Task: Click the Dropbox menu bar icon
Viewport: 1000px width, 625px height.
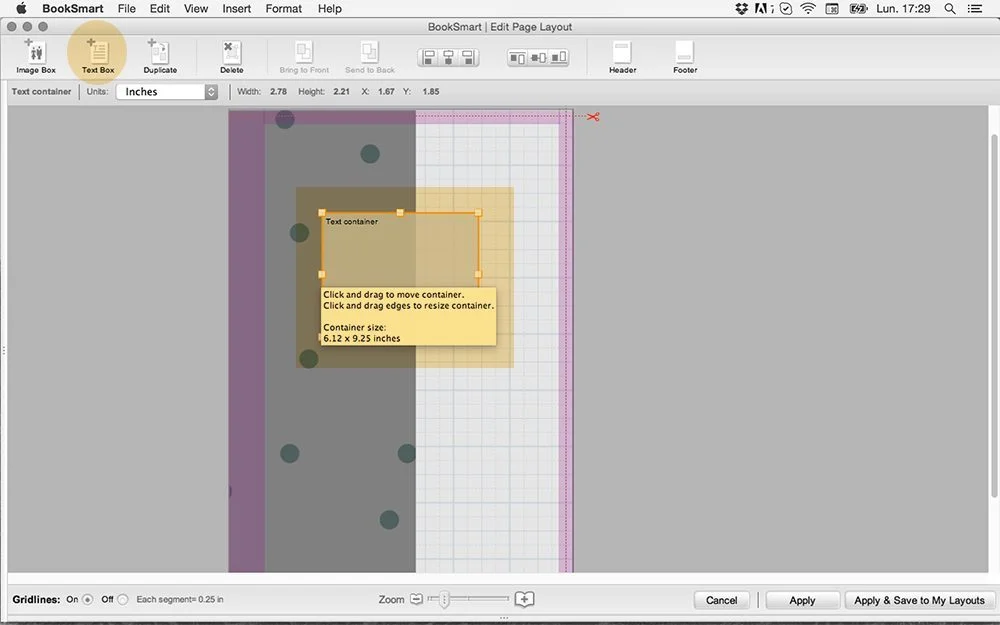Action: pyautogui.click(x=741, y=8)
